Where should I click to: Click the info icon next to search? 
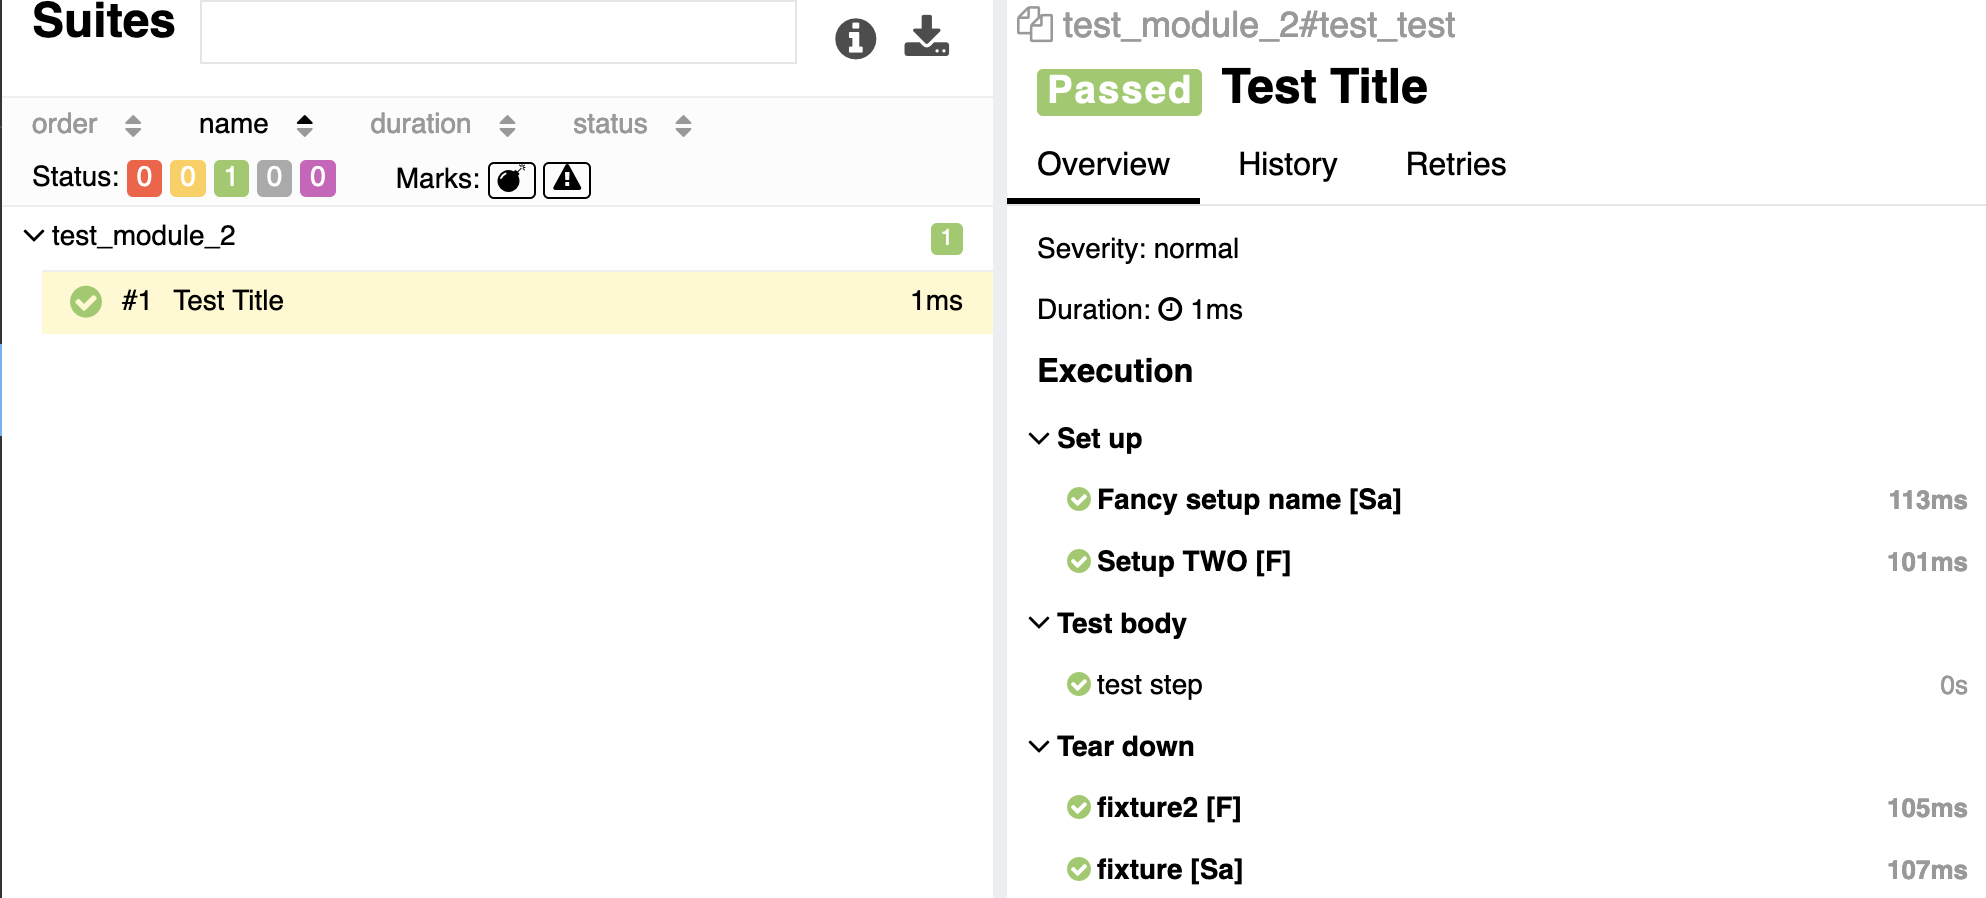855,39
